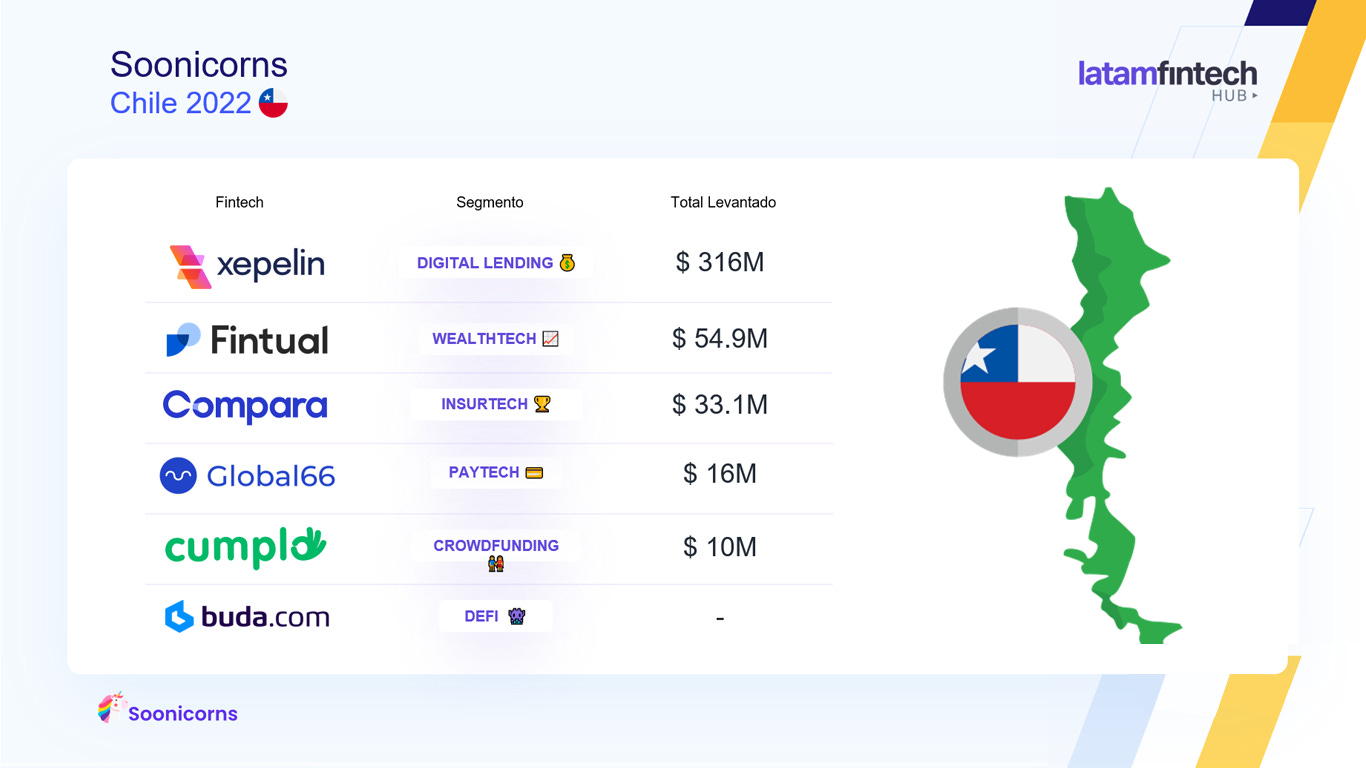The height and width of the screenshot is (768, 1366).
Task: Click the small Chile flag beside the 'Chile 2022' title
Action: tap(273, 103)
